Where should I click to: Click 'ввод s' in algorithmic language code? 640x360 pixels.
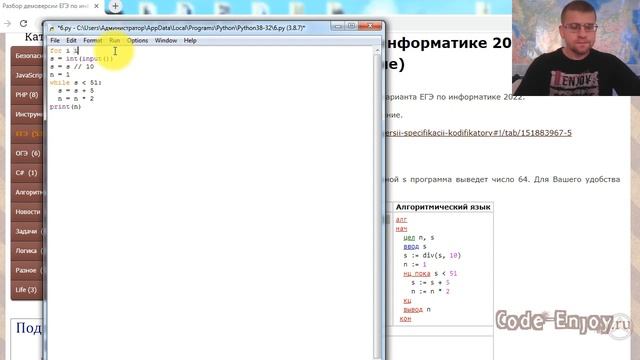[x=415, y=247]
